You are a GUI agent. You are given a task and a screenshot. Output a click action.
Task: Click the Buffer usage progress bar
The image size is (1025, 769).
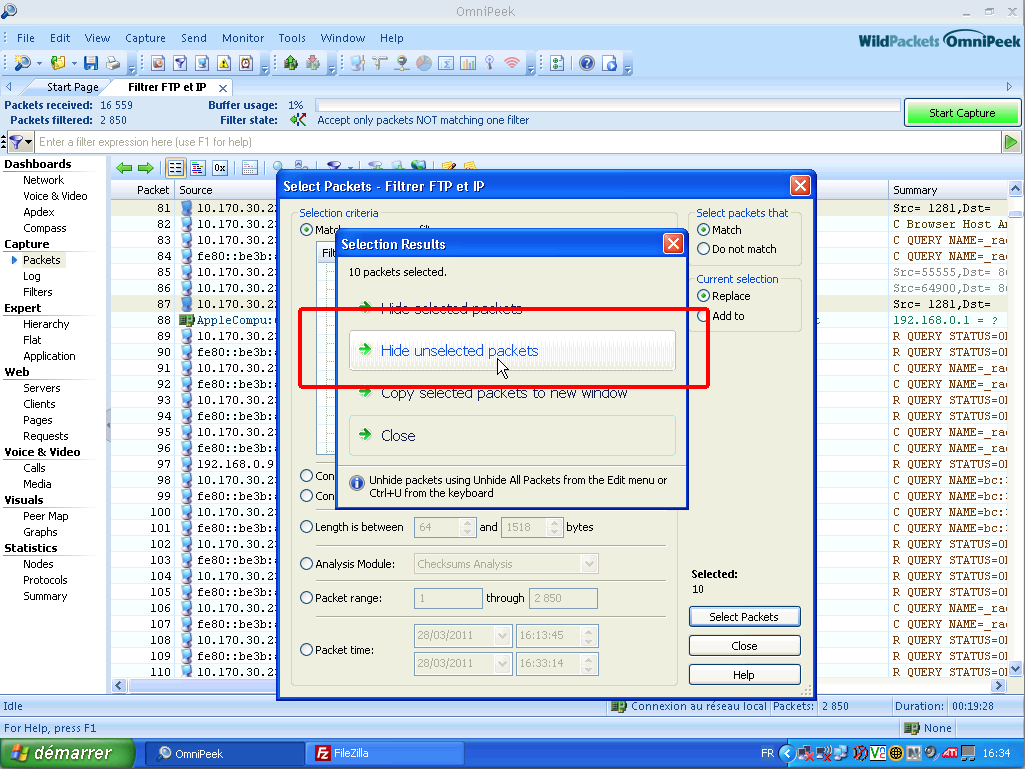[607, 105]
